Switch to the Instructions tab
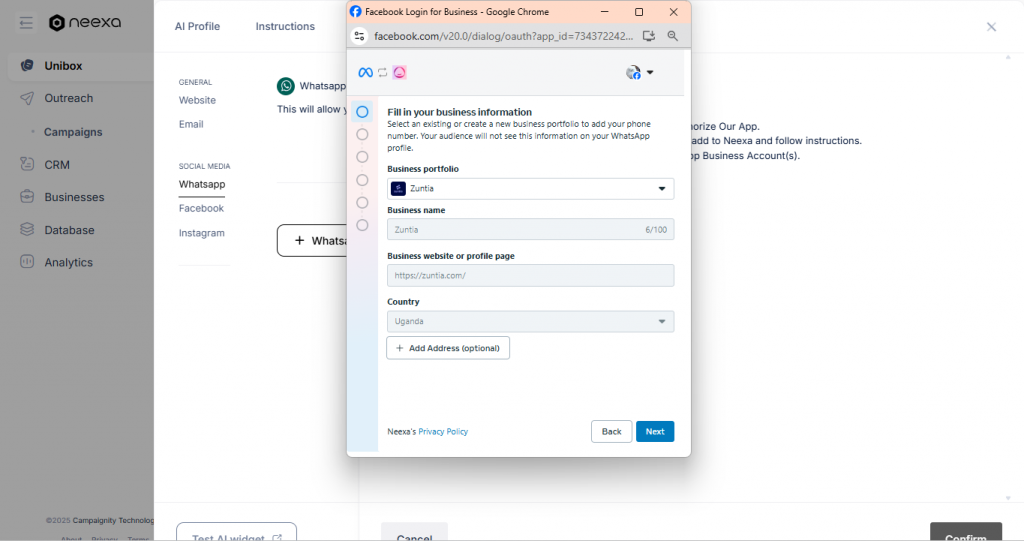The height and width of the screenshot is (541, 1024). click(x=285, y=26)
